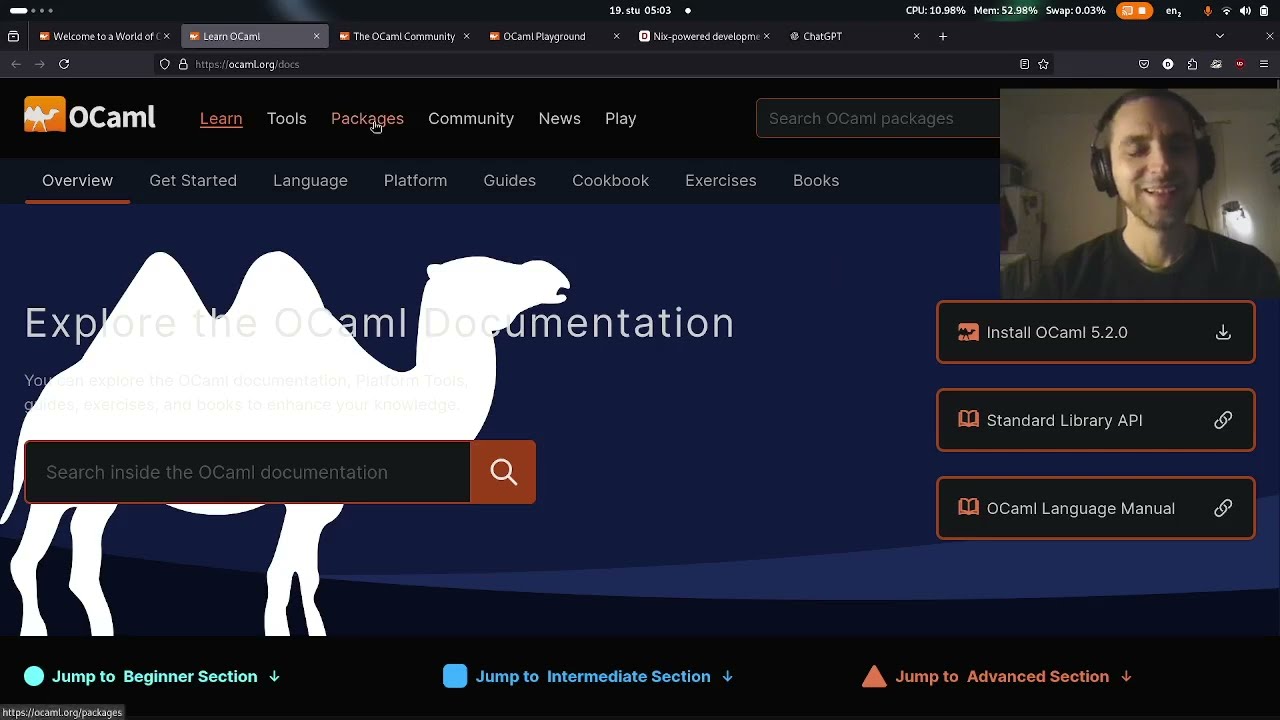Screen dimensions: 1280x720
Task: Click the screen recording indicator in the top bar
Action: pos(1134,11)
